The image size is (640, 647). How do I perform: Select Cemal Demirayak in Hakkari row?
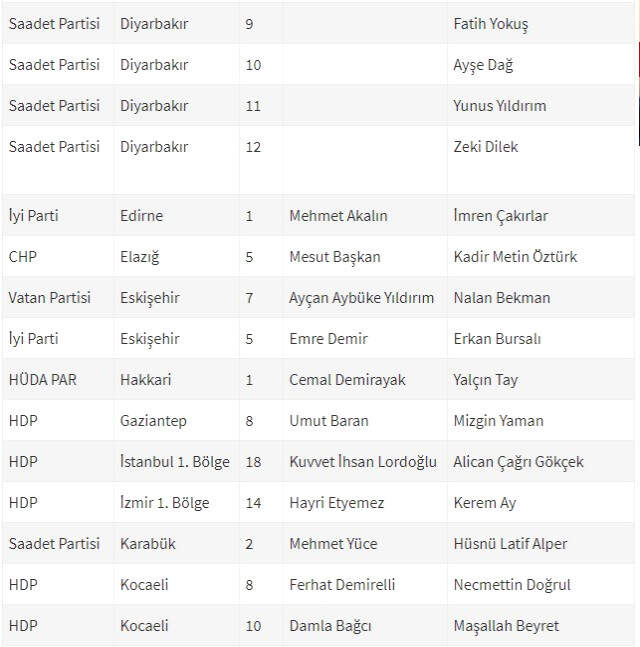pos(347,380)
